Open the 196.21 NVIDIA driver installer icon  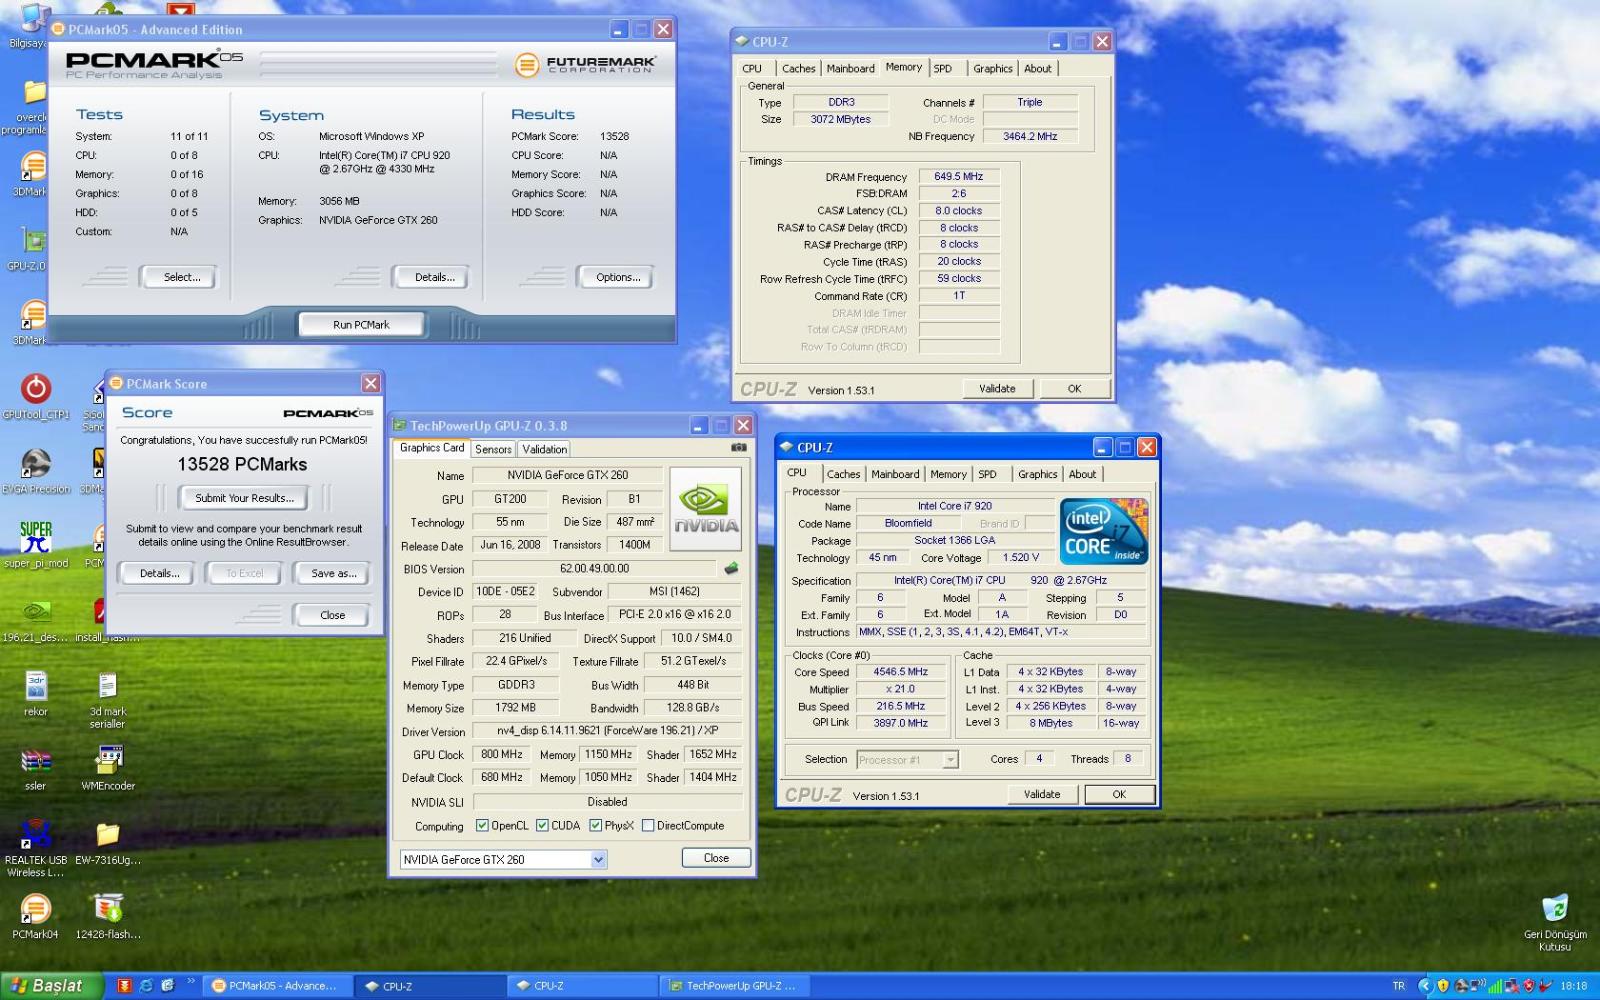pos(36,620)
